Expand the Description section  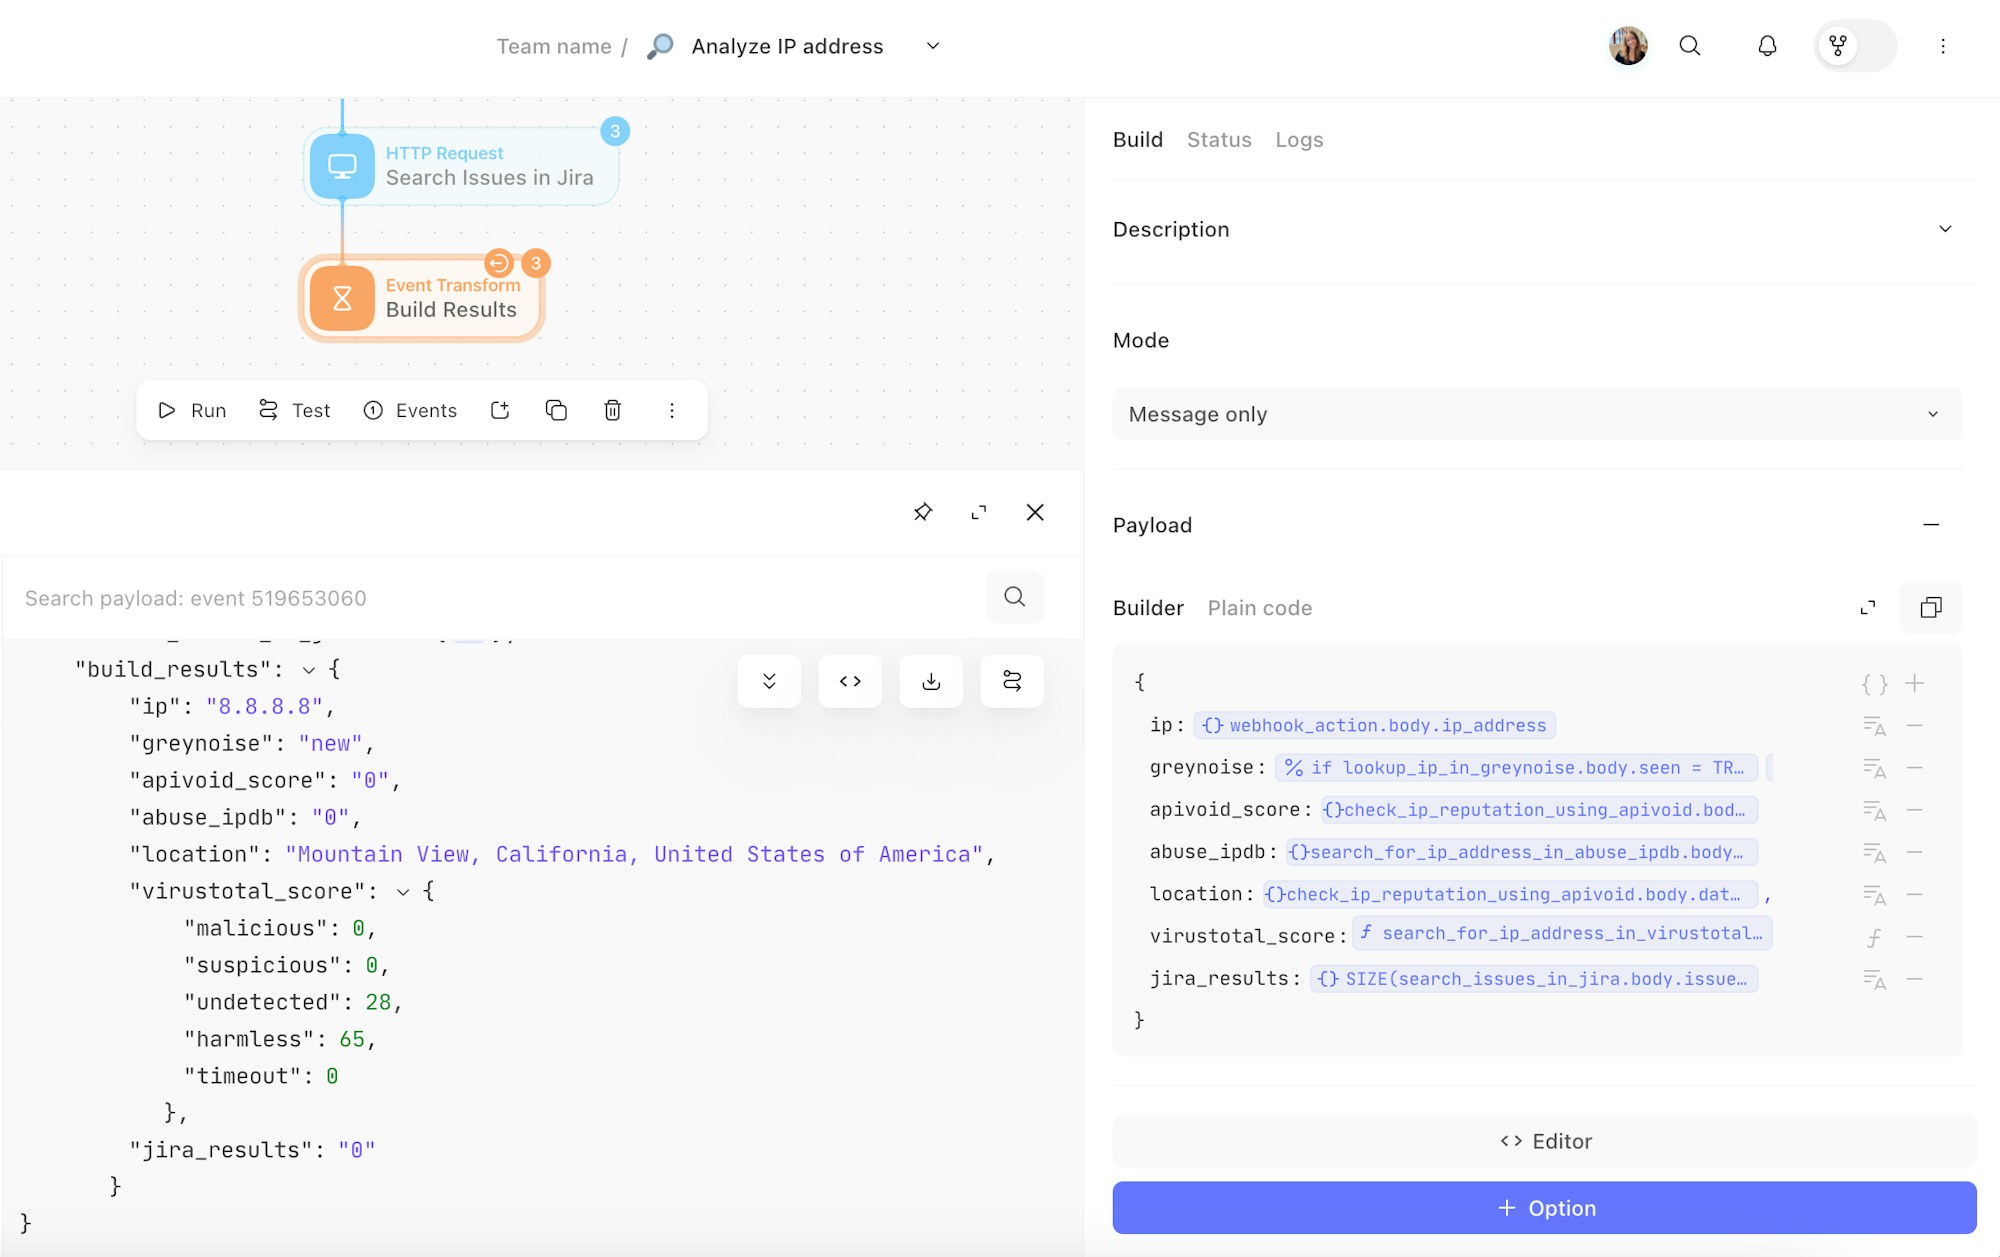[x=1945, y=229]
